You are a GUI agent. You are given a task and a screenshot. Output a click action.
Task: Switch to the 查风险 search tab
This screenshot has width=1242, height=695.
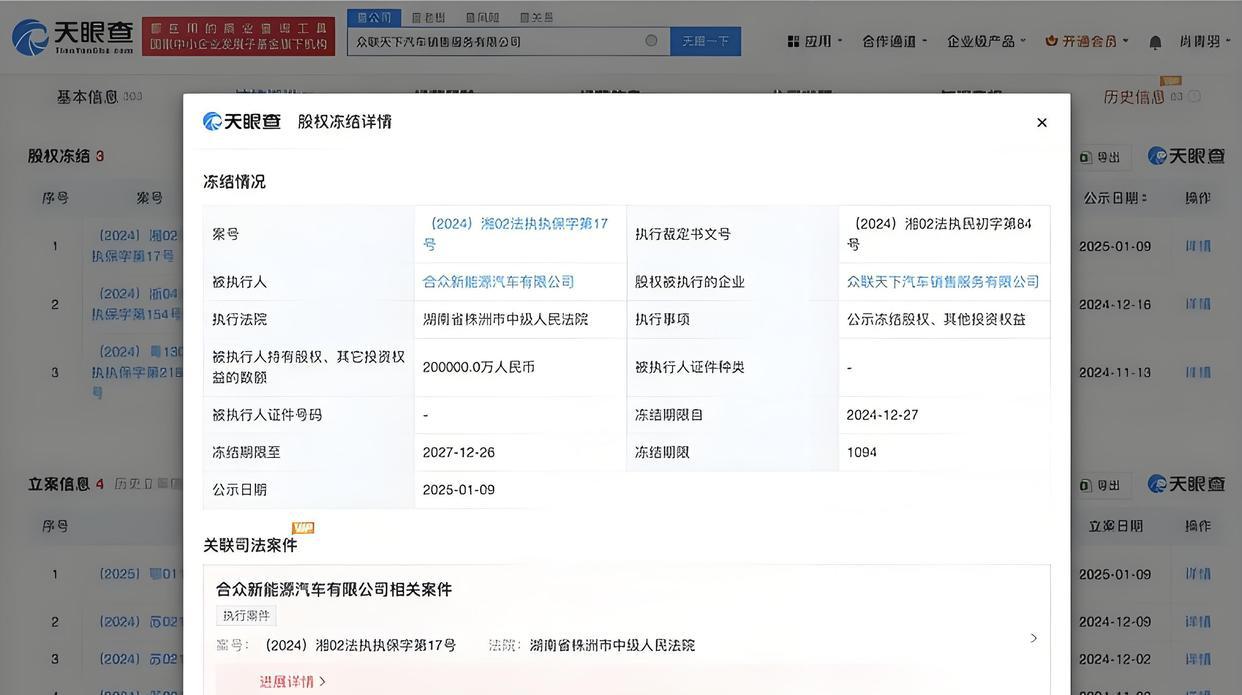482,17
